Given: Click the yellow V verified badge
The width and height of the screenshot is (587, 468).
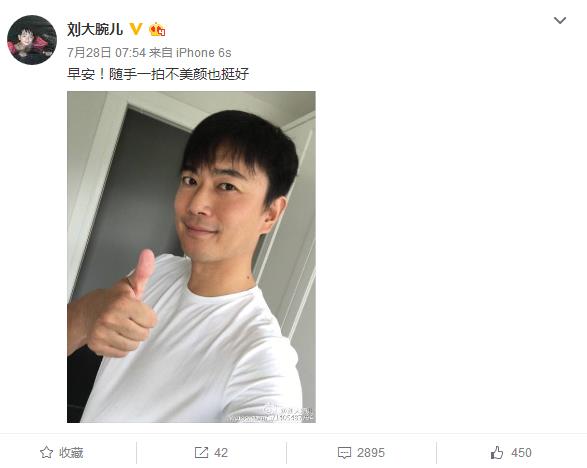Looking at the screenshot, I should [x=136, y=29].
